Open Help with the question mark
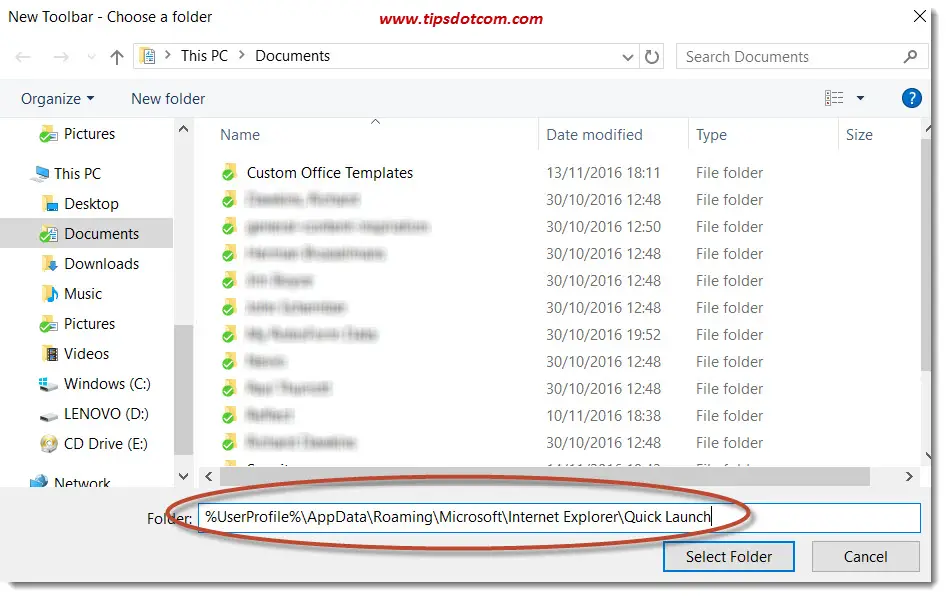Image resolution: width=946 pixels, height=597 pixels. [x=911, y=98]
